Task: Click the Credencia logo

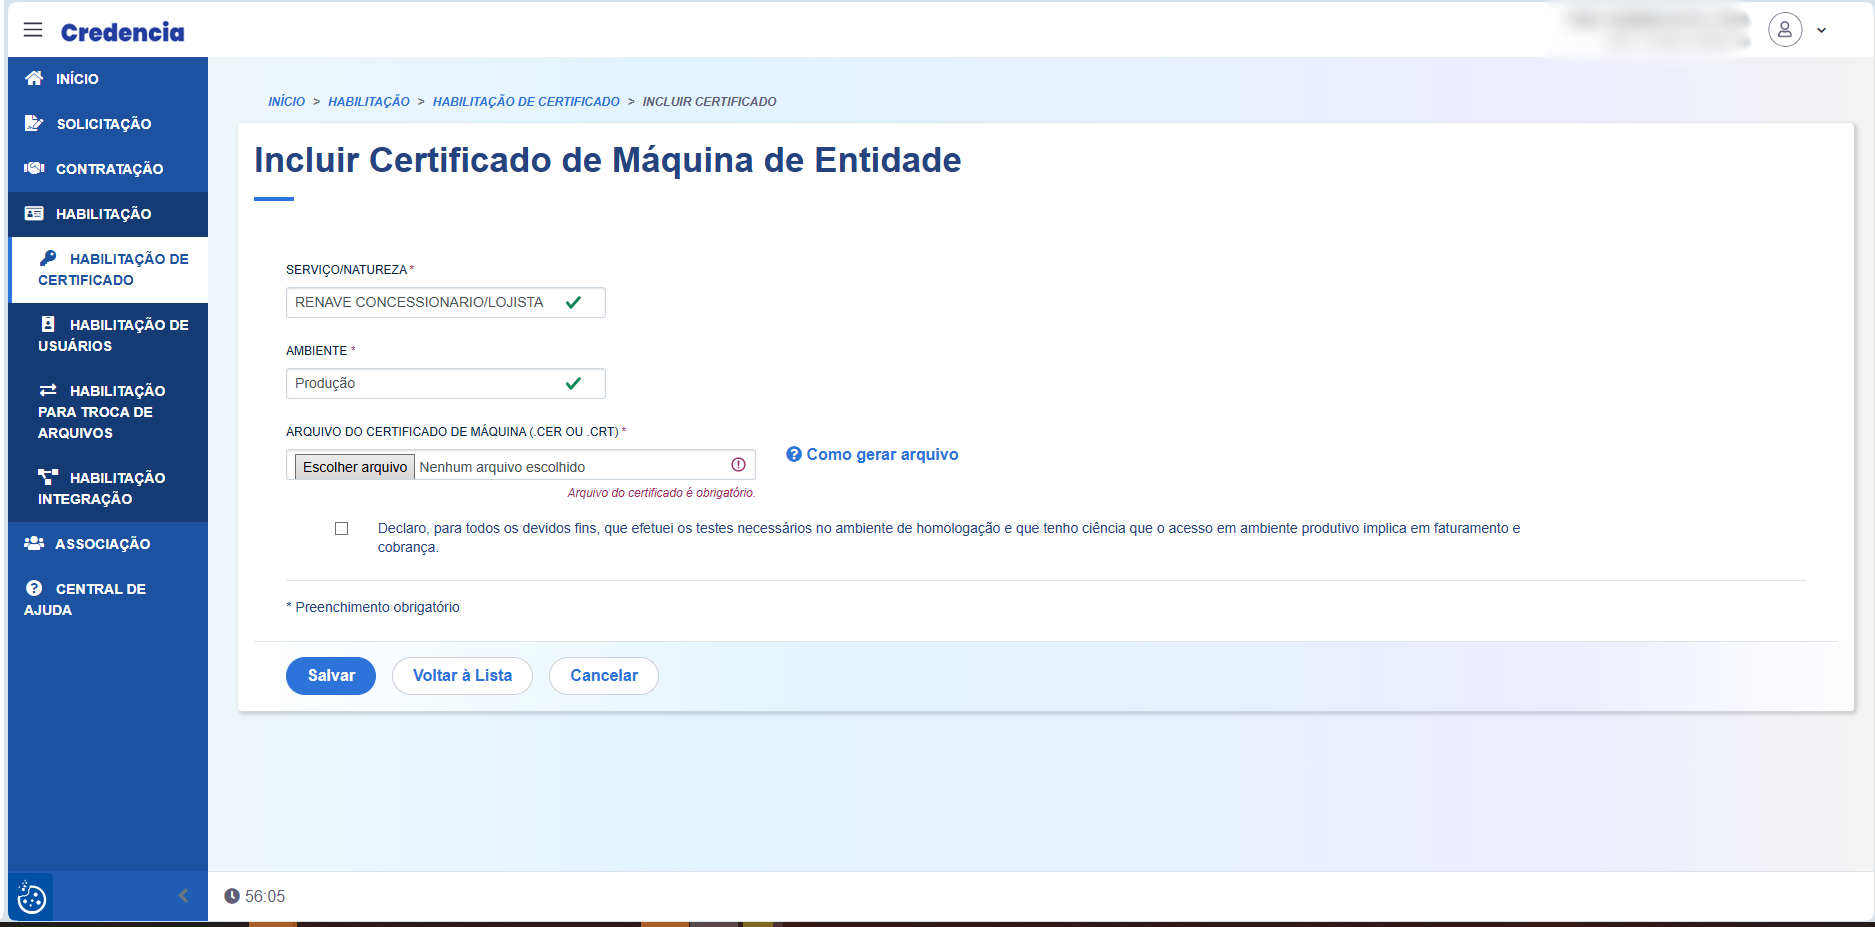Action: point(122,32)
